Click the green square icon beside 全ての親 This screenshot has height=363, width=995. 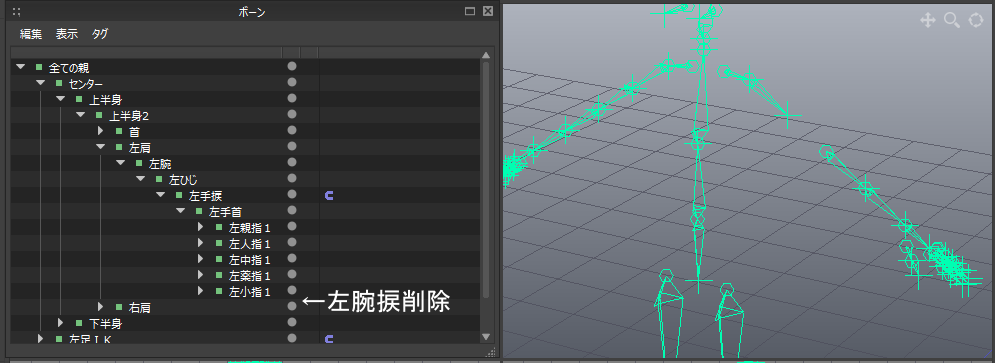click(39, 67)
